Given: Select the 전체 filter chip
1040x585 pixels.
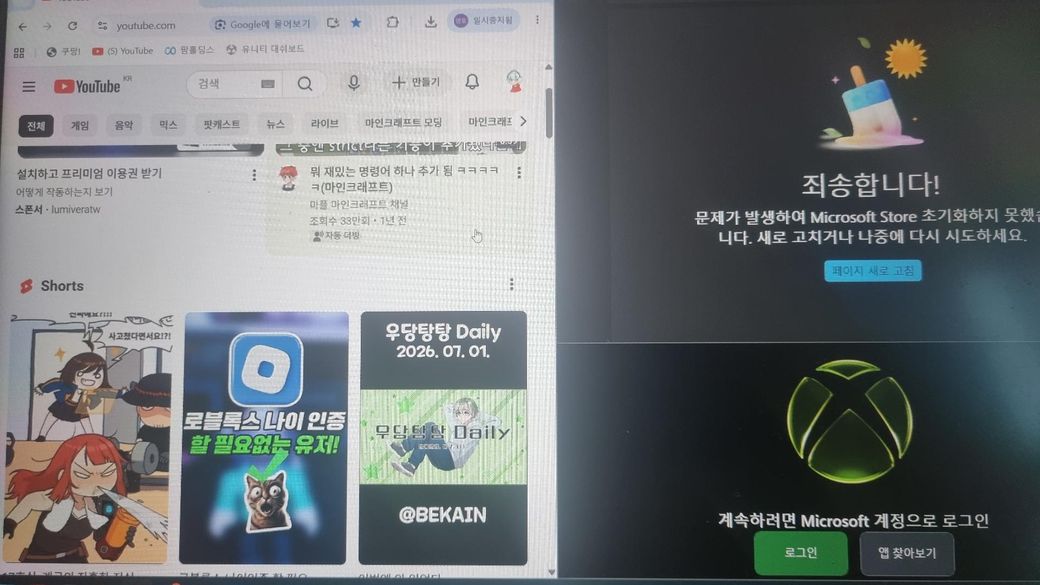Looking at the screenshot, I should 36,125.
